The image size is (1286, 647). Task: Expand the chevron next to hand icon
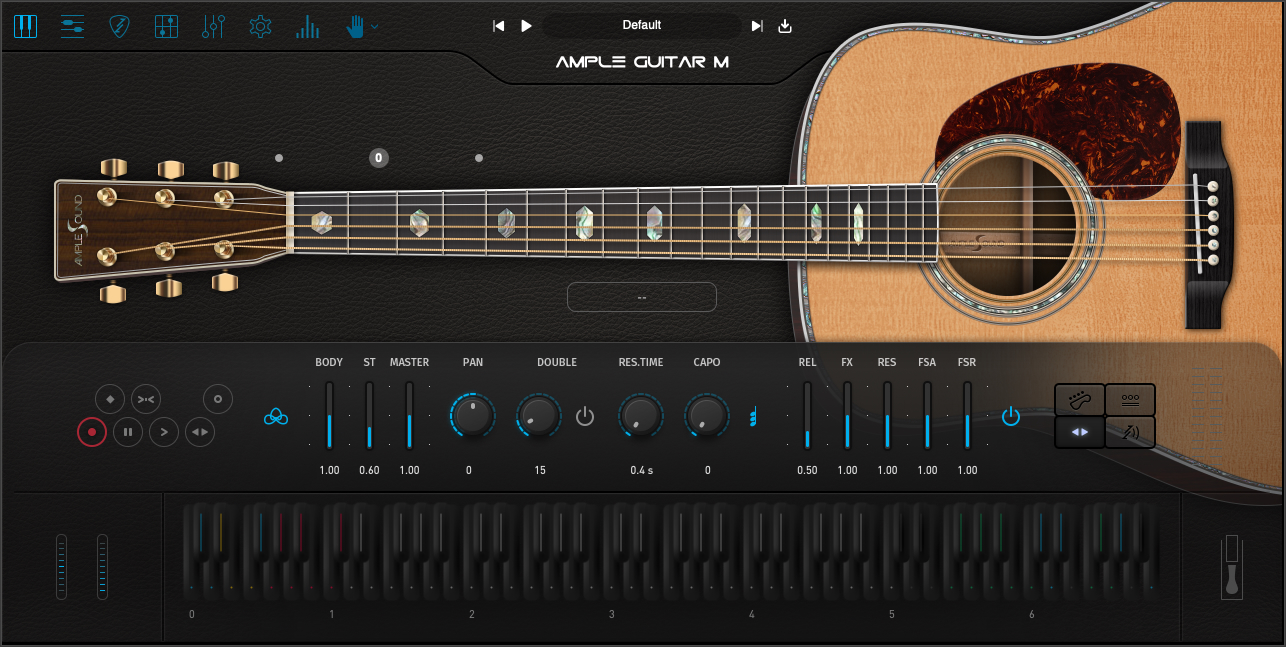[375, 27]
